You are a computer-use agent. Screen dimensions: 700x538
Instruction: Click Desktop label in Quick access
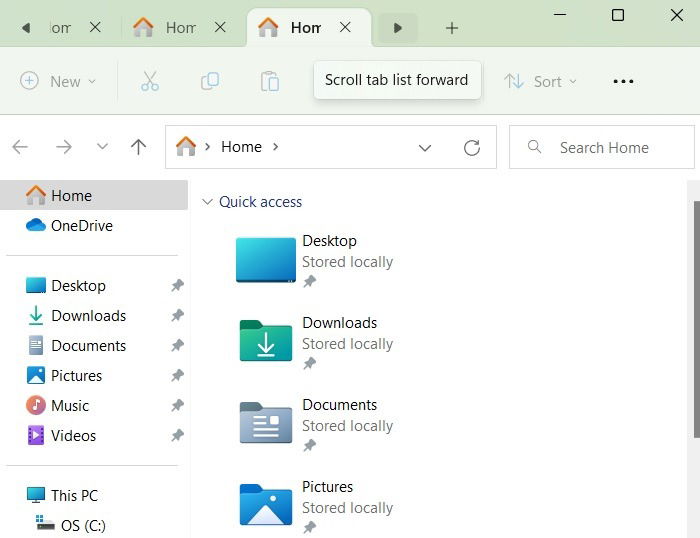coord(329,241)
